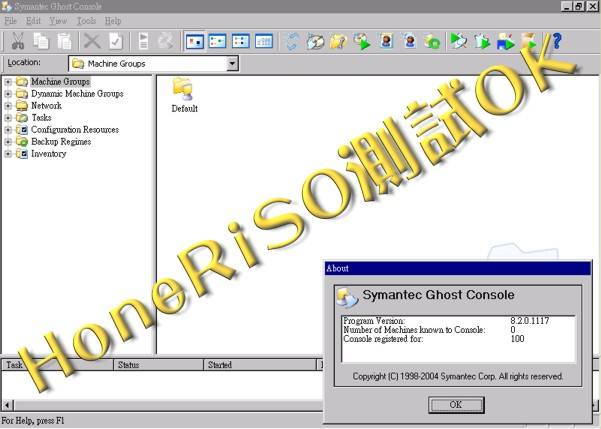
Task: Click the Refresh arrows toolbar icon
Action: click(293, 41)
